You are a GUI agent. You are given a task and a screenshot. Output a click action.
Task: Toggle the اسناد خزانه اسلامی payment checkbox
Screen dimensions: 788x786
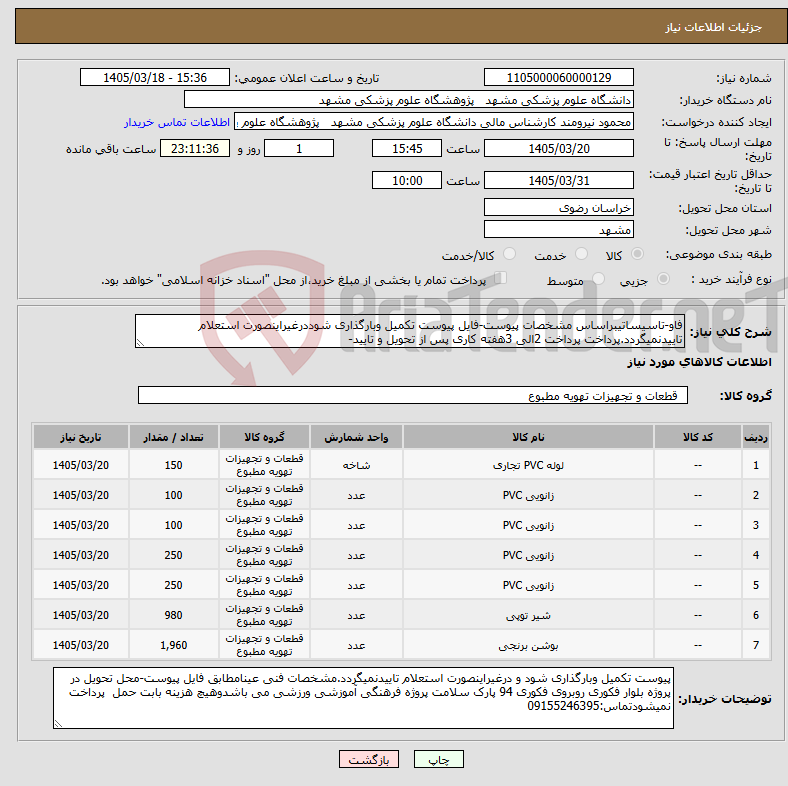[500, 277]
